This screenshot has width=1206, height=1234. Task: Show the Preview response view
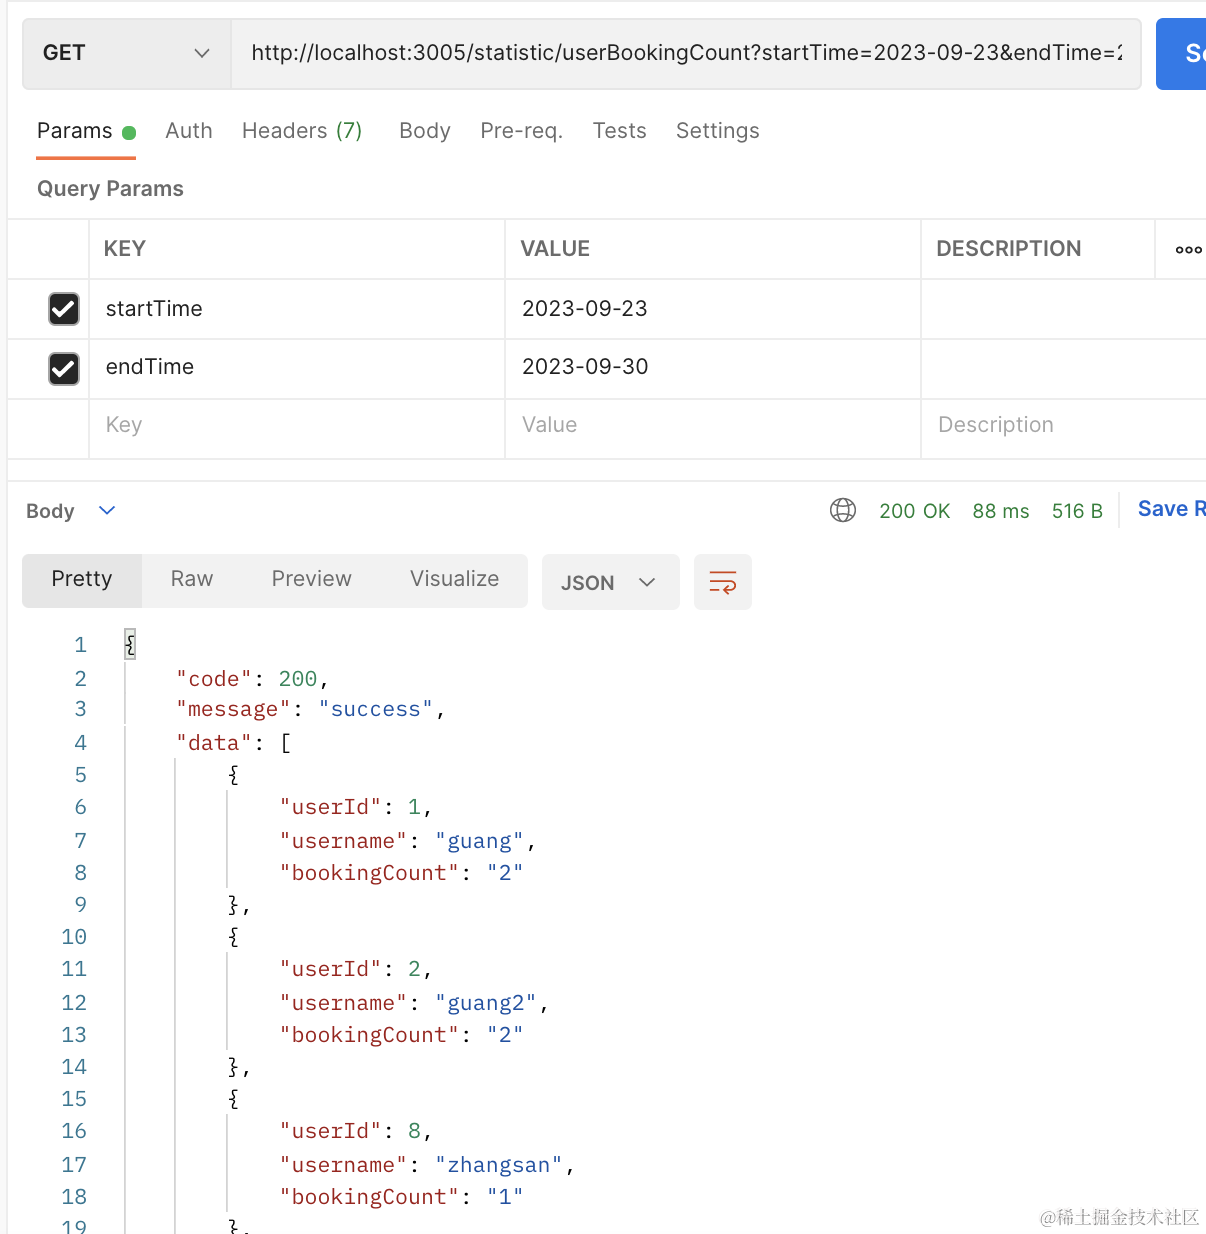point(311,579)
